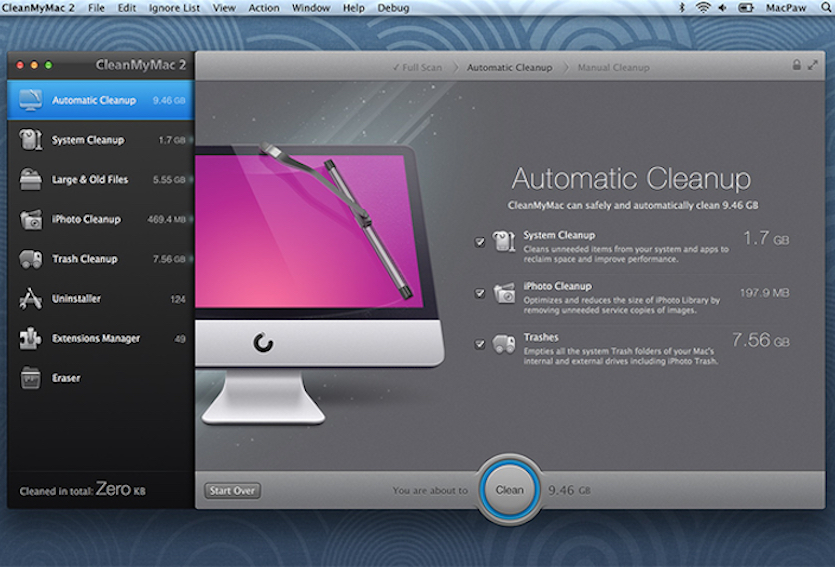Image resolution: width=835 pixels, height=567 pixels.
Task: Click the 124 Uninstaller count
Action: 178,299
